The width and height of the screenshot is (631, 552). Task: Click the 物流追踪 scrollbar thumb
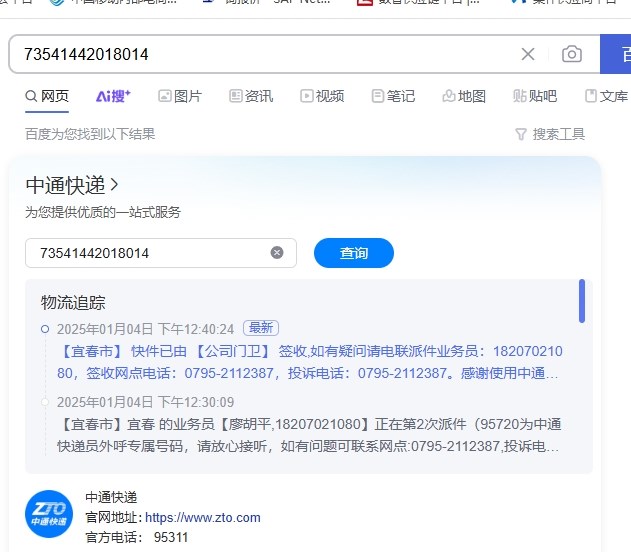[x=582, y=301]
